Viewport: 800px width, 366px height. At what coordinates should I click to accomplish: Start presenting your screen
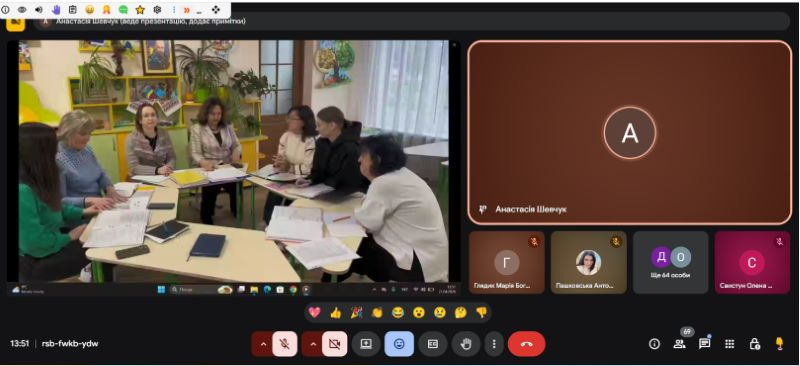(366, 344)
